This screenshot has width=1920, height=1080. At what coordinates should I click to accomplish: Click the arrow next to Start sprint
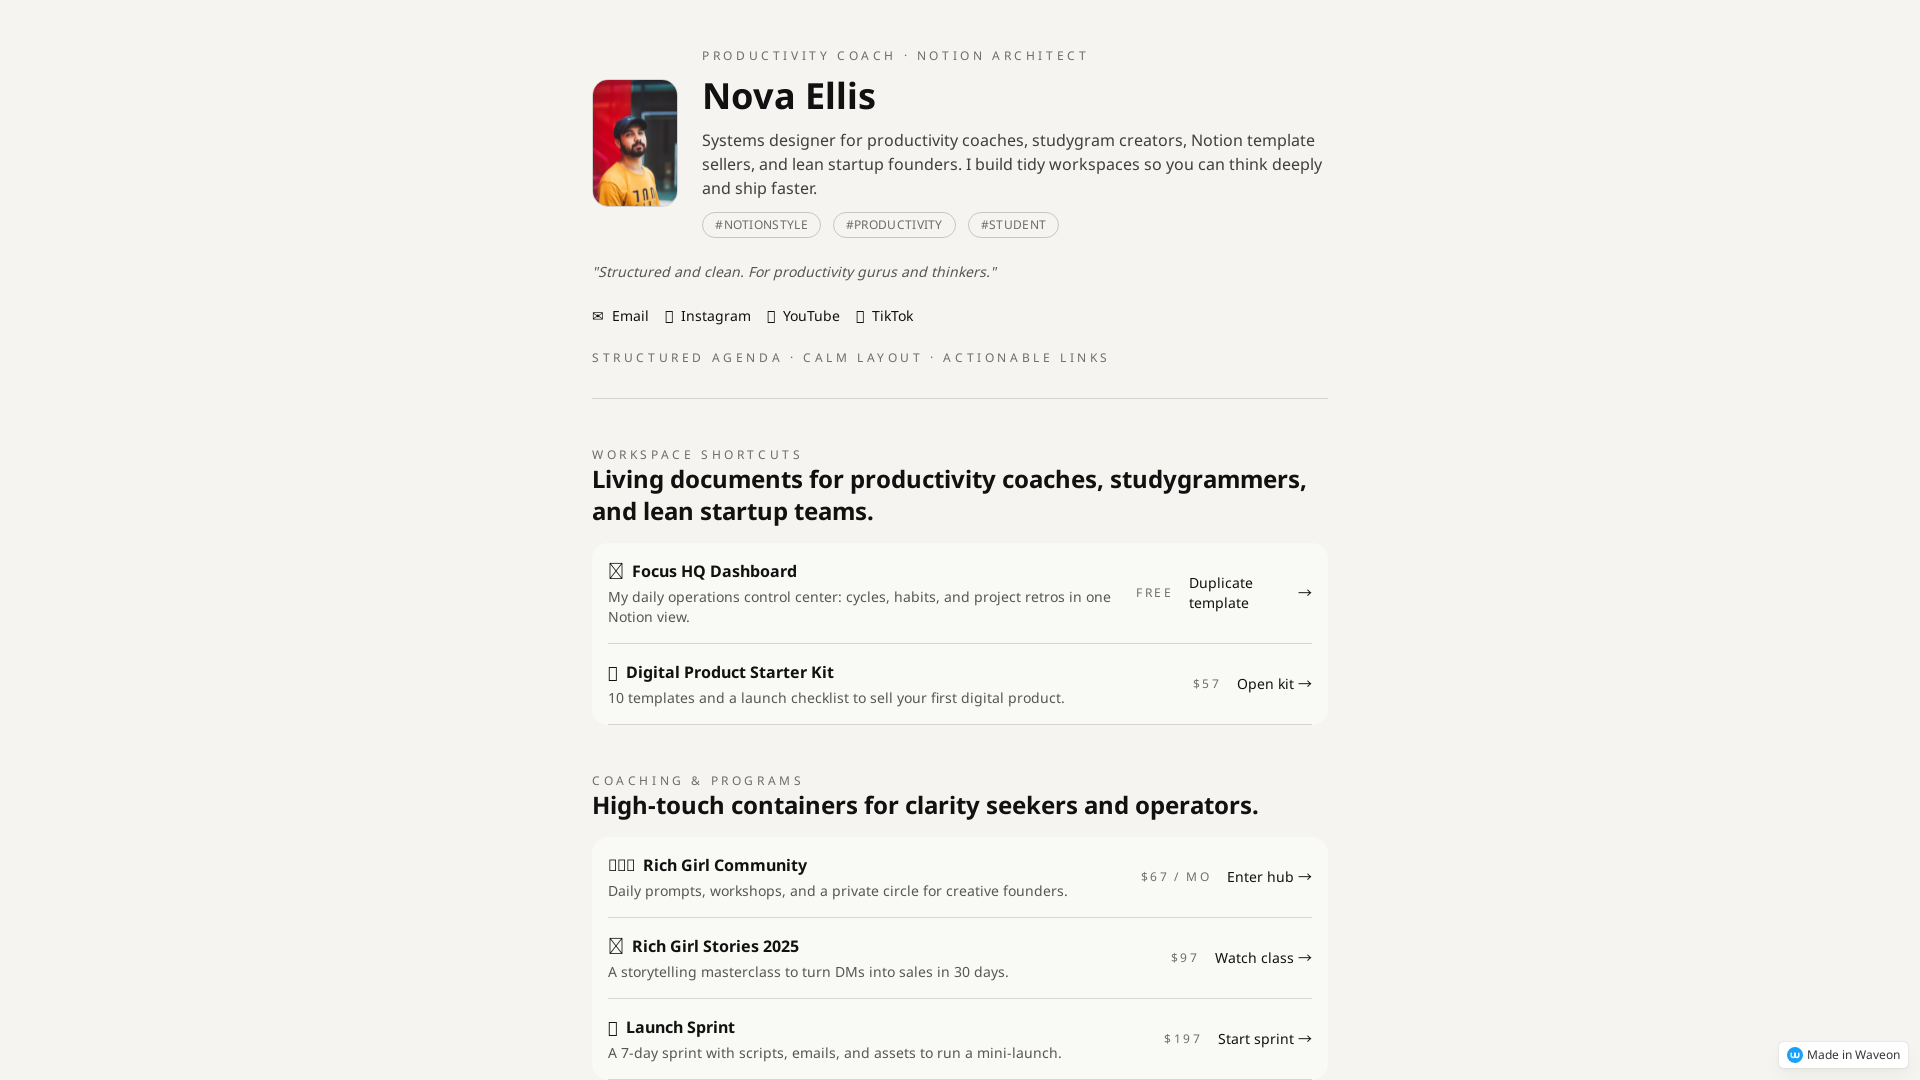point(1305,1039)
